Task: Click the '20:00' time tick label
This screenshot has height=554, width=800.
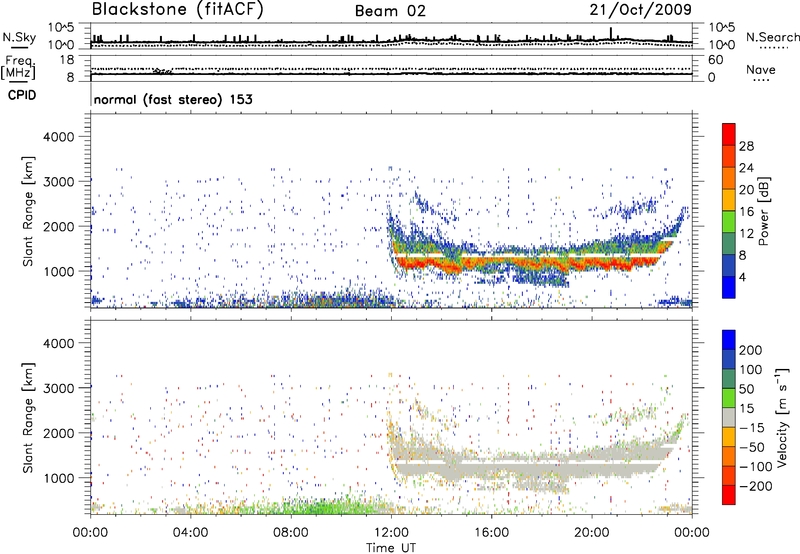Action: [x=592, y=532]
